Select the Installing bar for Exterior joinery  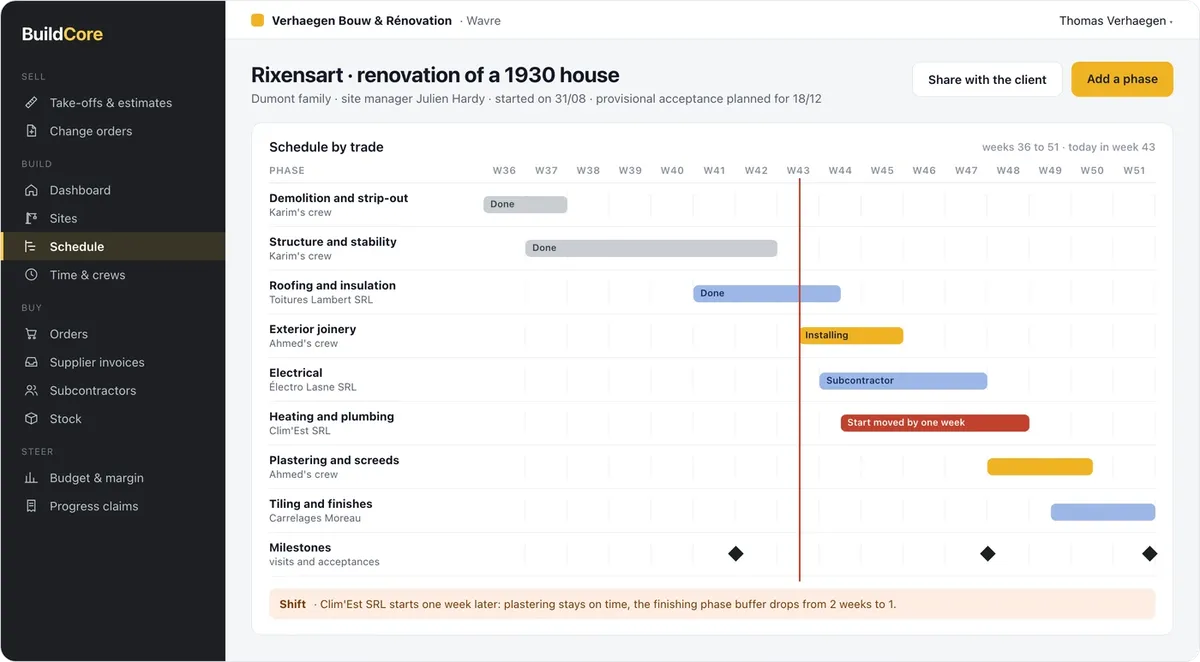pyautogui.click(x=851, y=336)
